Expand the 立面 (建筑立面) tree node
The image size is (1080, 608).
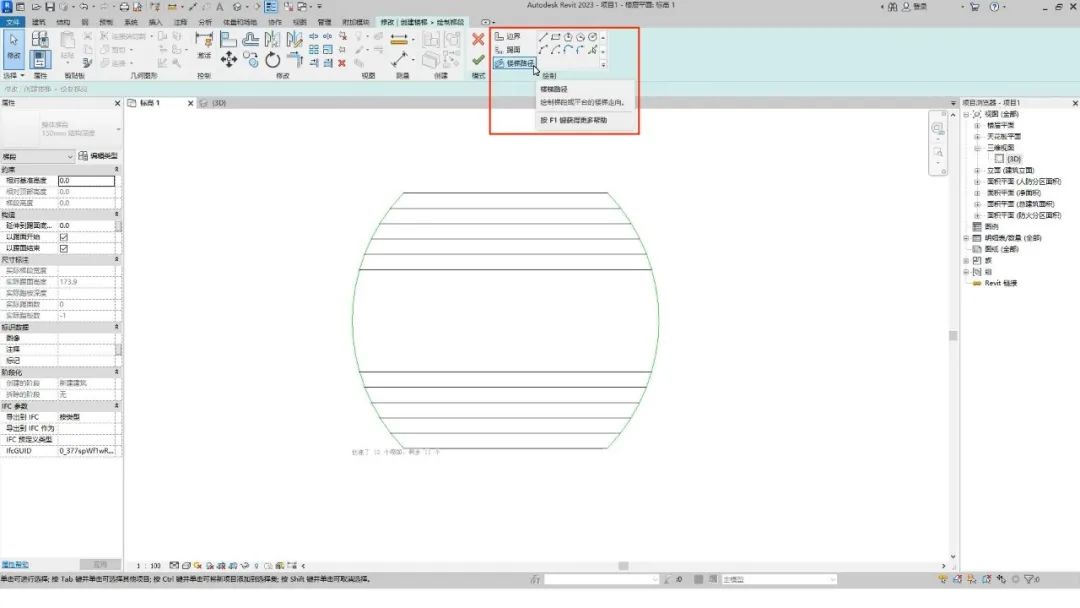[x=977, y=170]
